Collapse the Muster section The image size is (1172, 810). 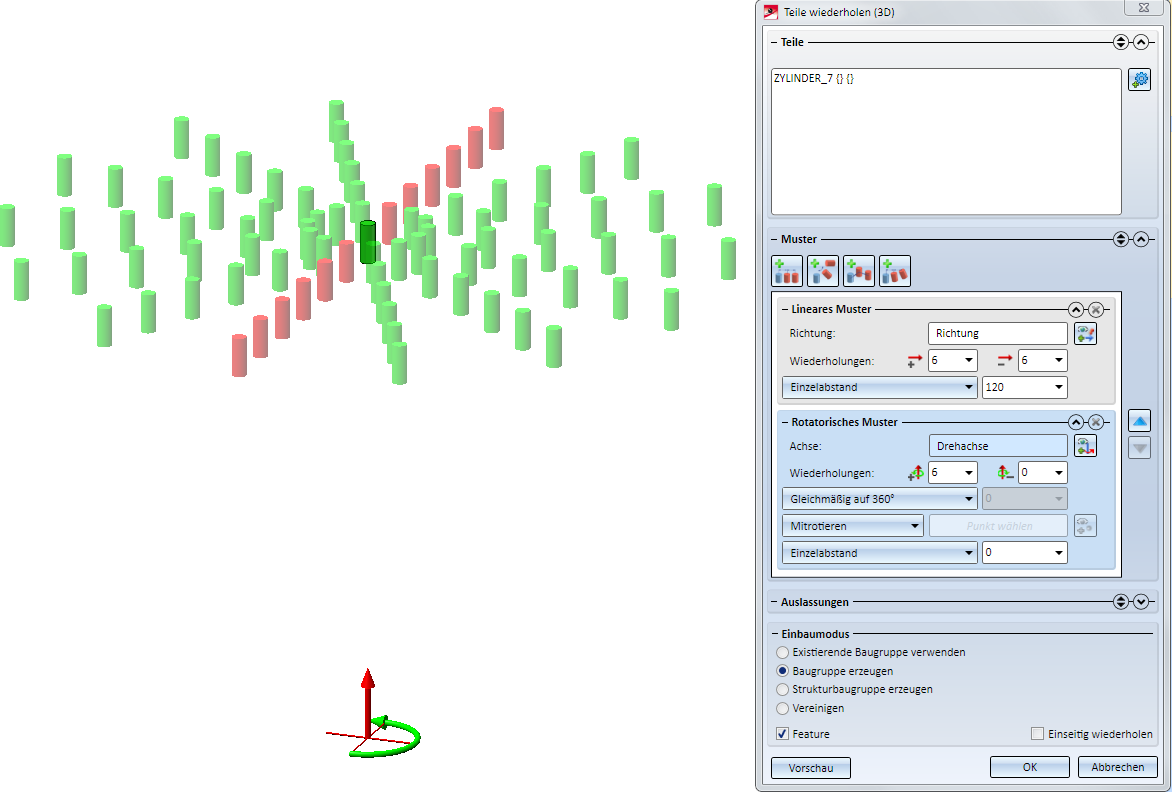1141,239
